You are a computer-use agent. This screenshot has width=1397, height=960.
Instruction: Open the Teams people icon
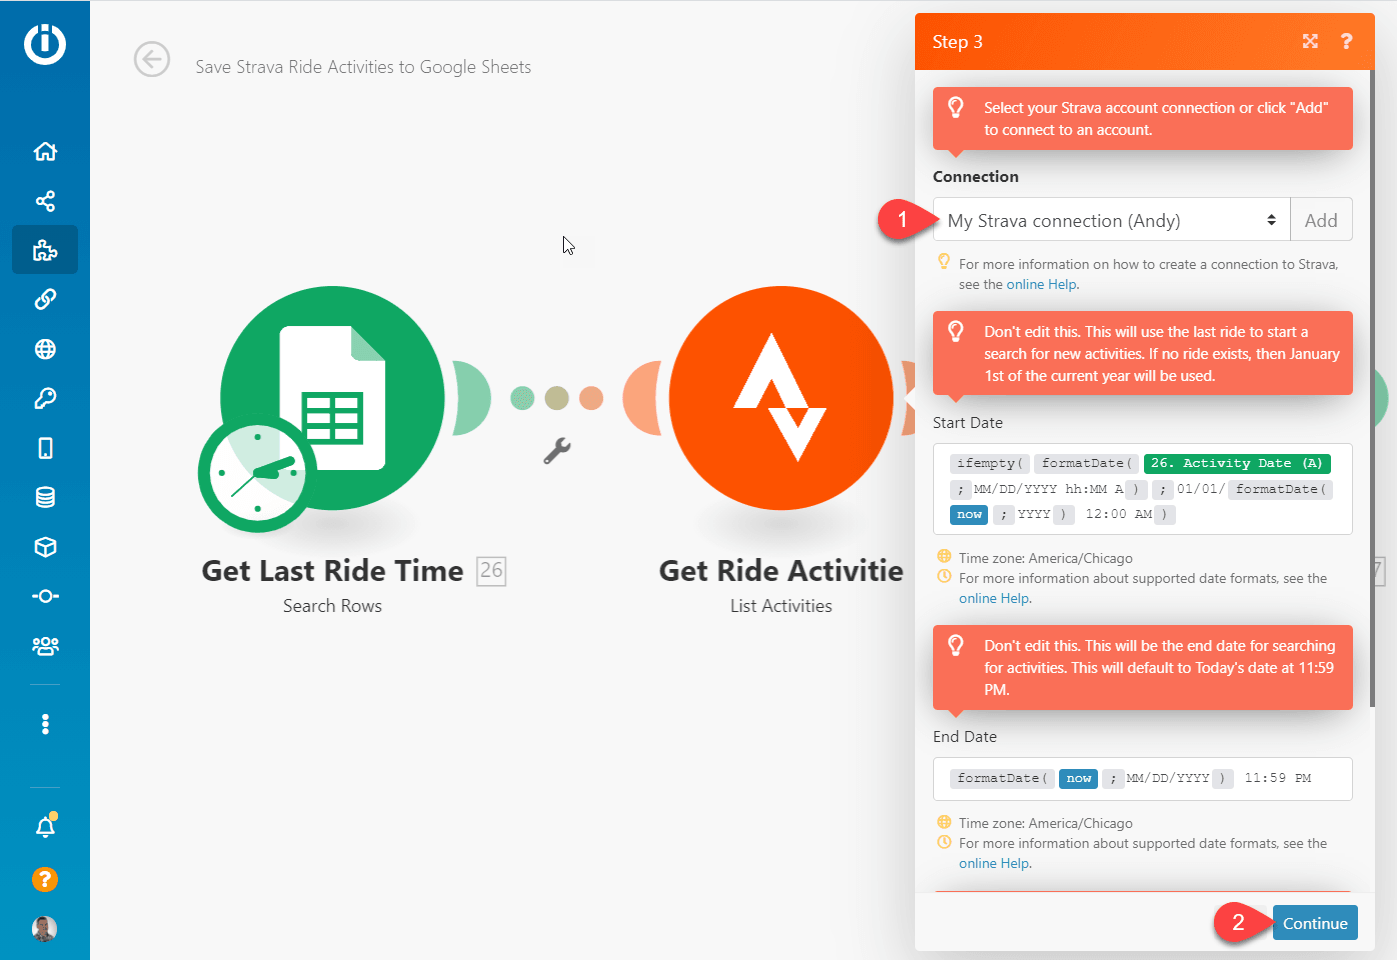point(45,646)
